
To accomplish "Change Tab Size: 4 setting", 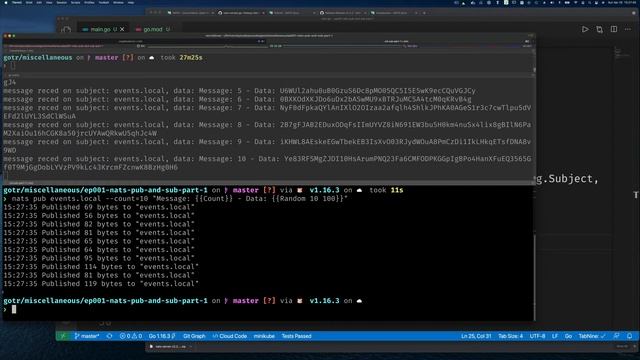I will click(x=510, y=336).
